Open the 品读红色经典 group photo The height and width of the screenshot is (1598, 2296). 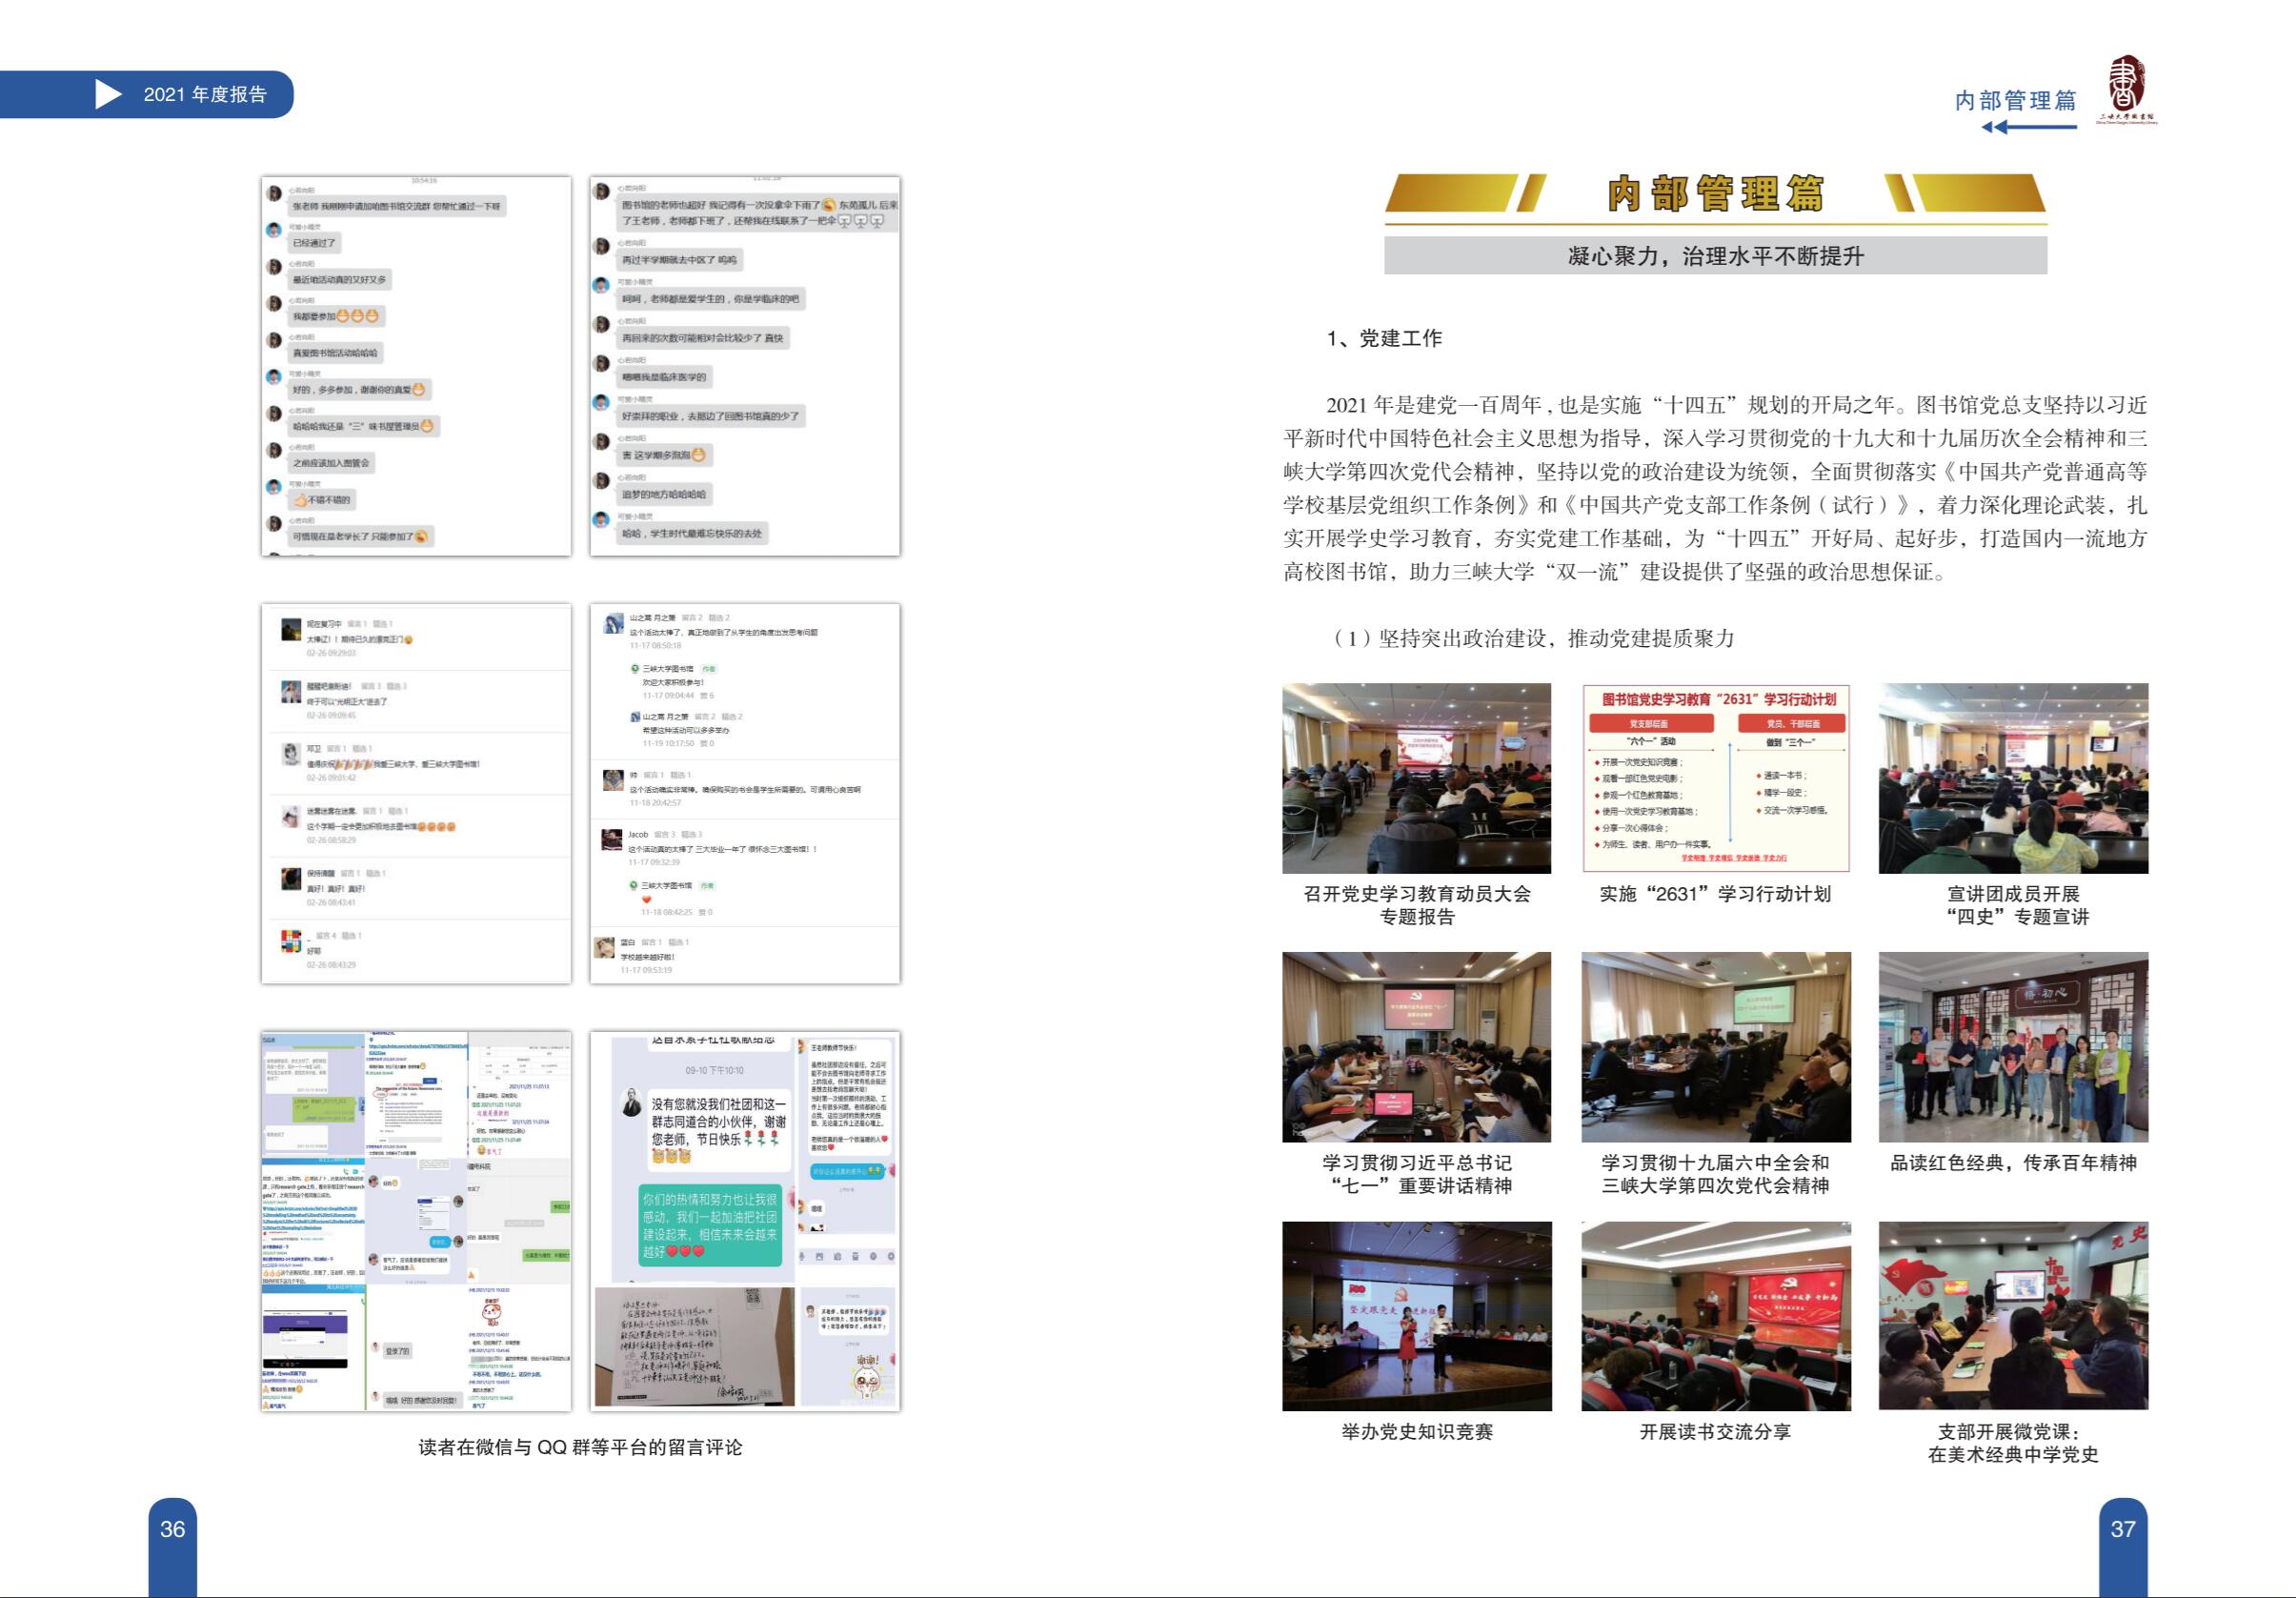tap(2013, 1047)
